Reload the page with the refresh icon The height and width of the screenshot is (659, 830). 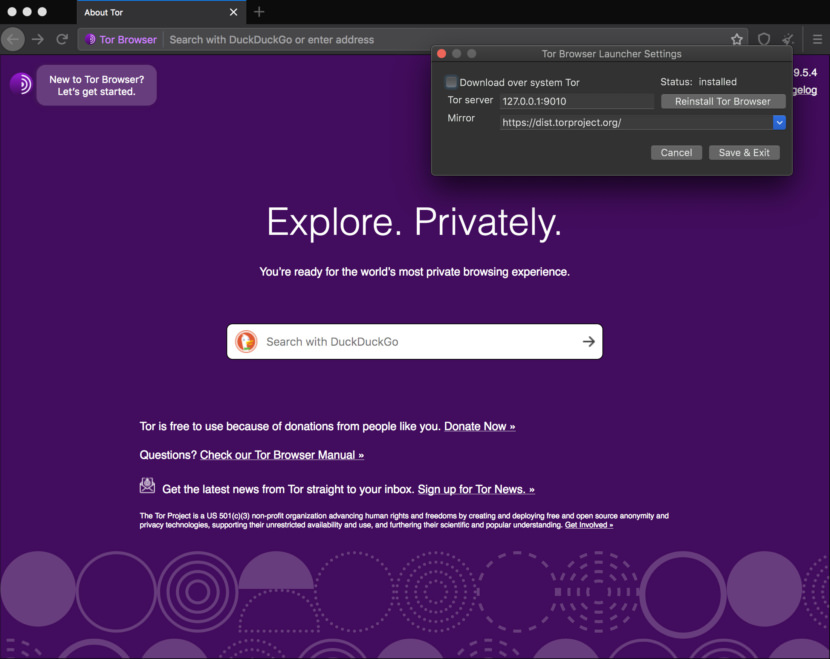coord(62,39)
